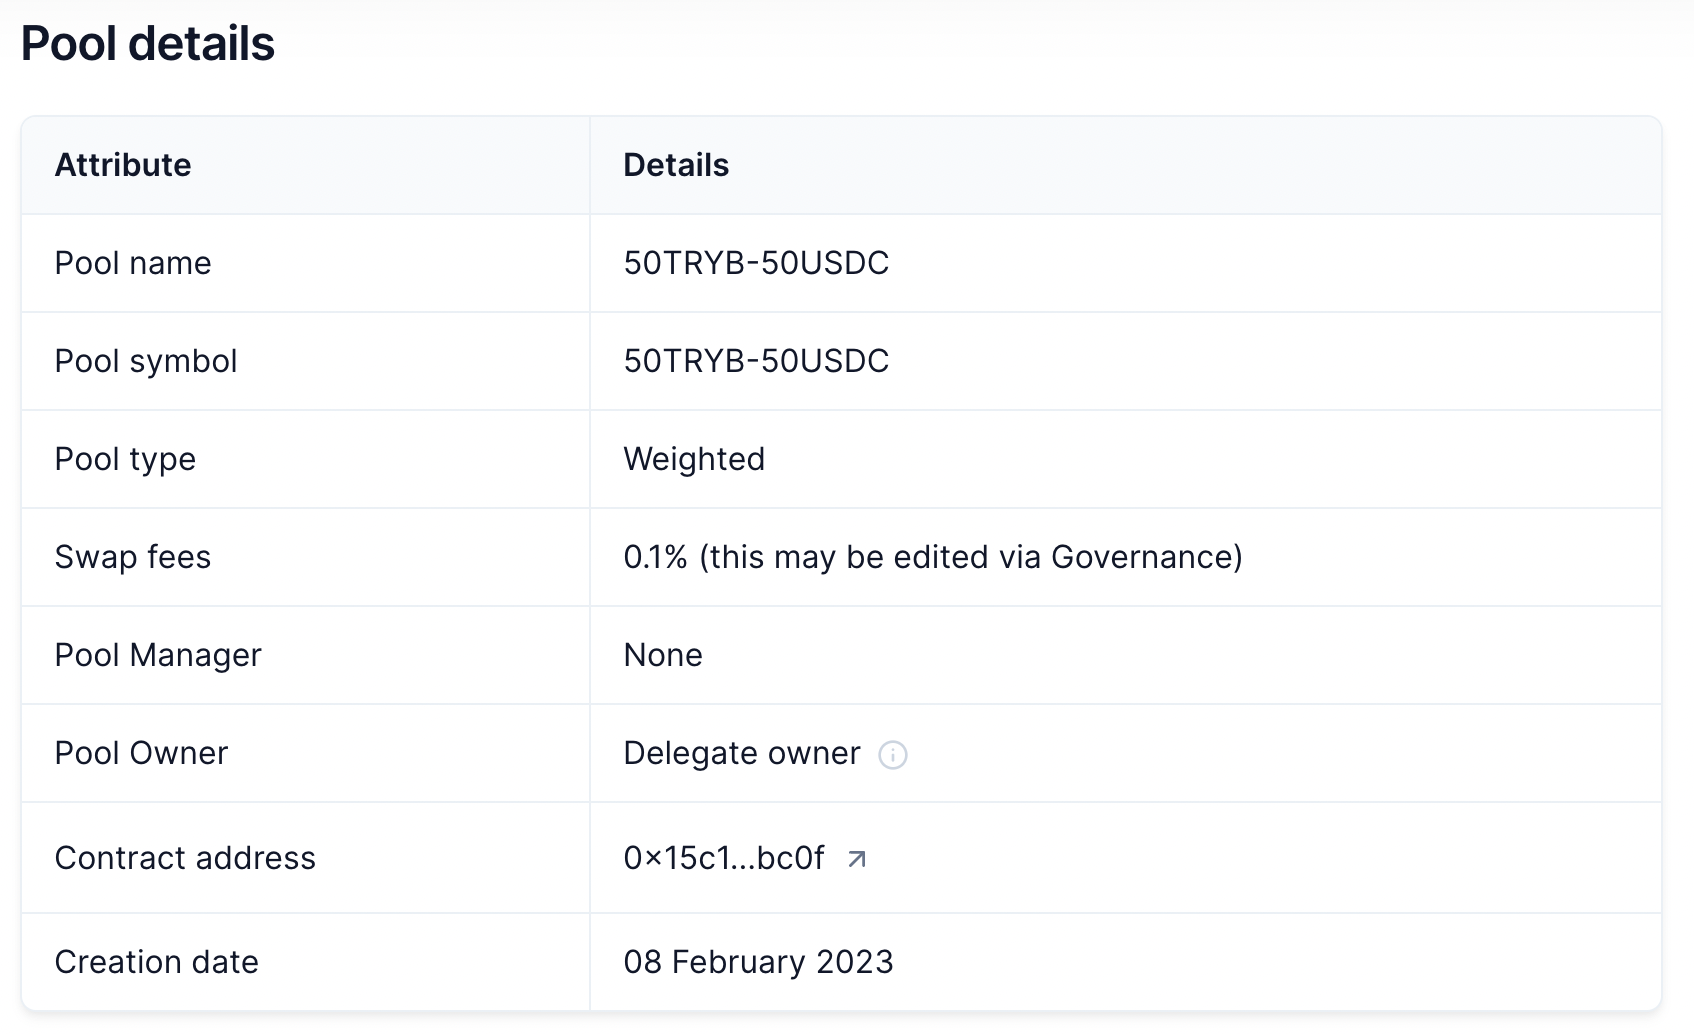1694x1034 pixels.
Task: Select the Pool Owner label
Action: (141, 753)
